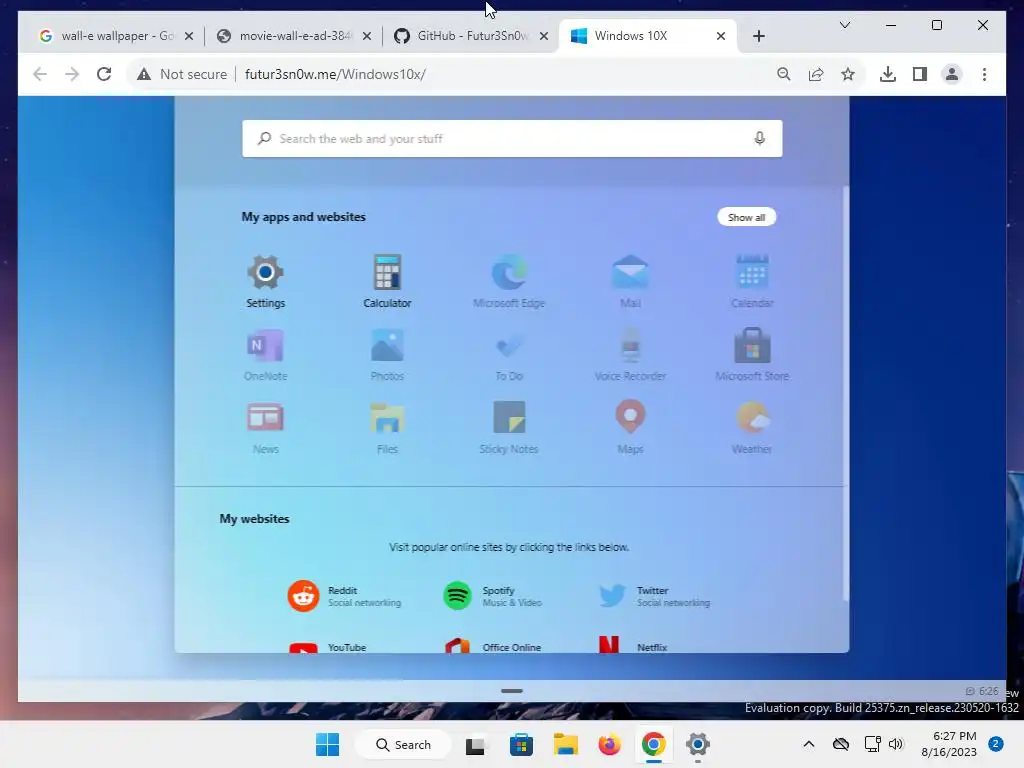The height and width of the screenshot is (768, 1024).
Task: Select the Windows 10X tab
Action: pyautogui.click(x=648, y=36)
